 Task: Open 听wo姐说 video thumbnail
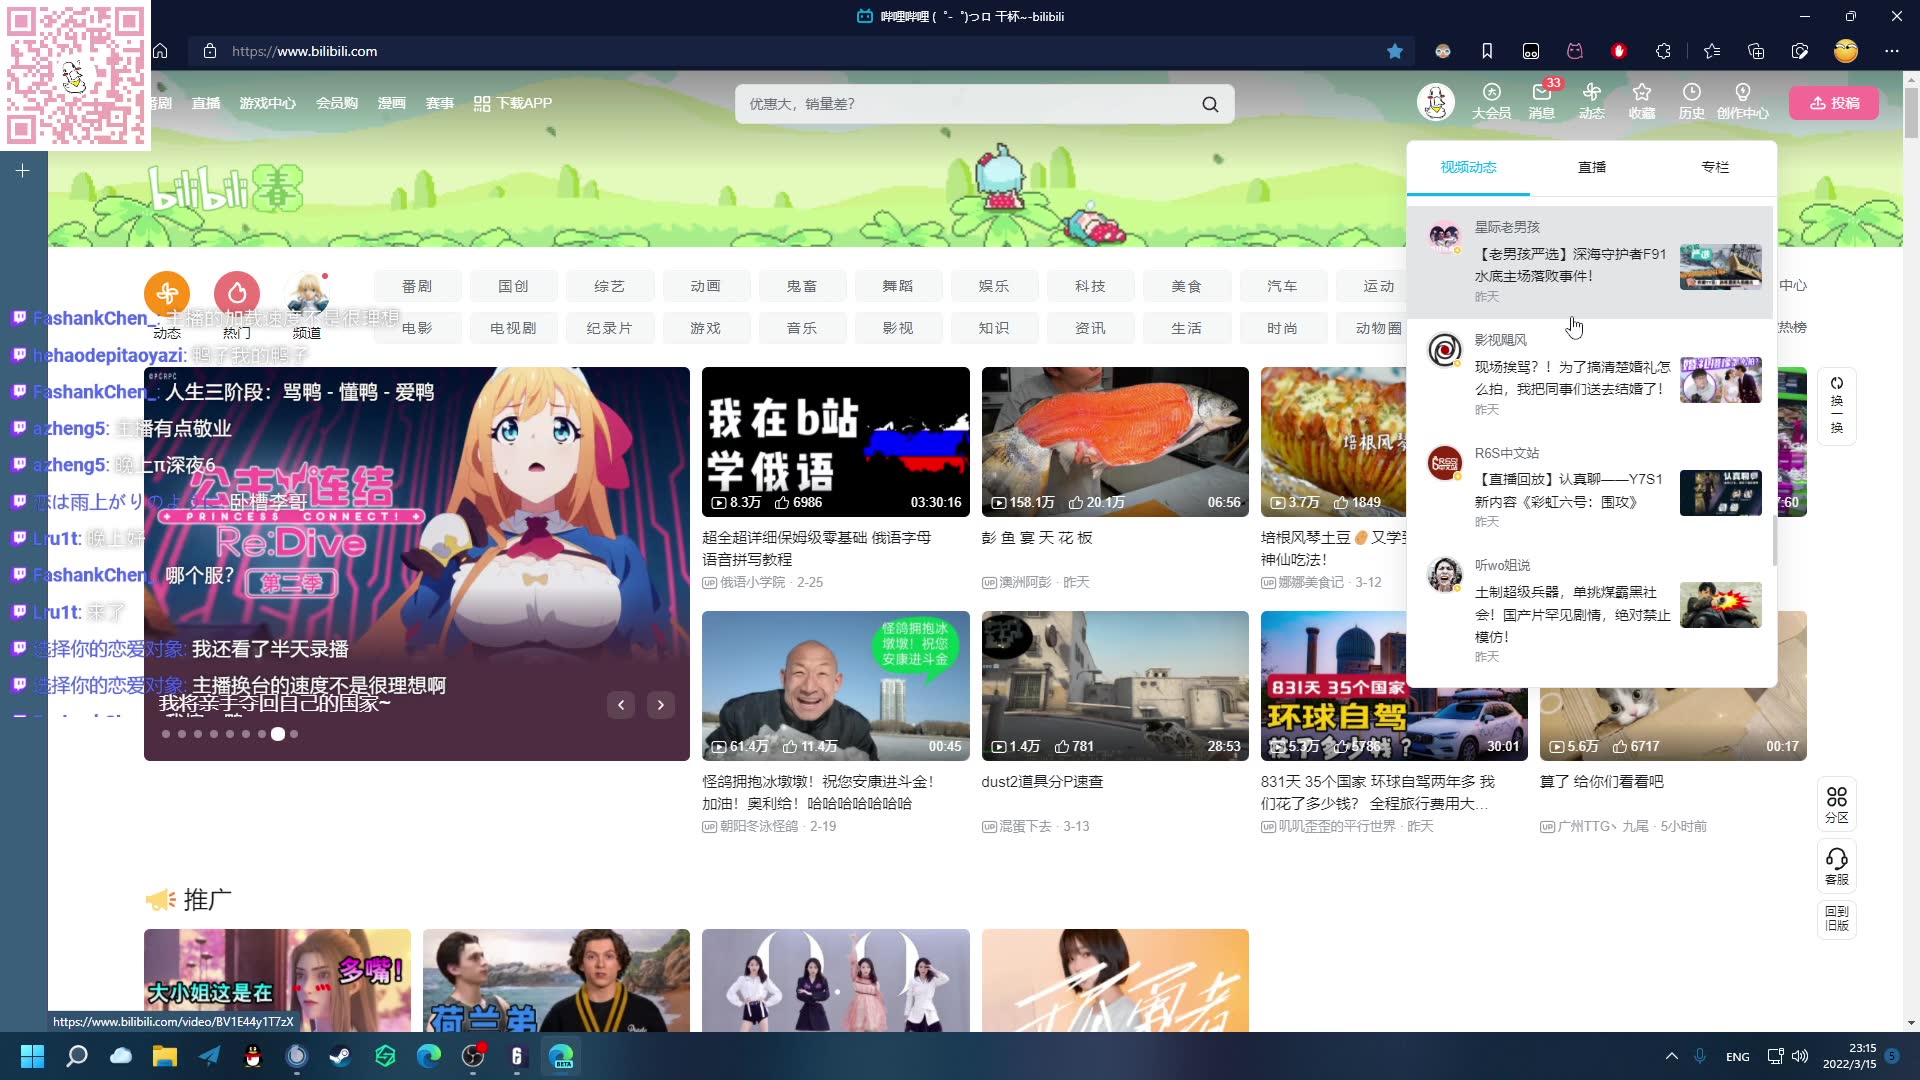point(1720,605)
